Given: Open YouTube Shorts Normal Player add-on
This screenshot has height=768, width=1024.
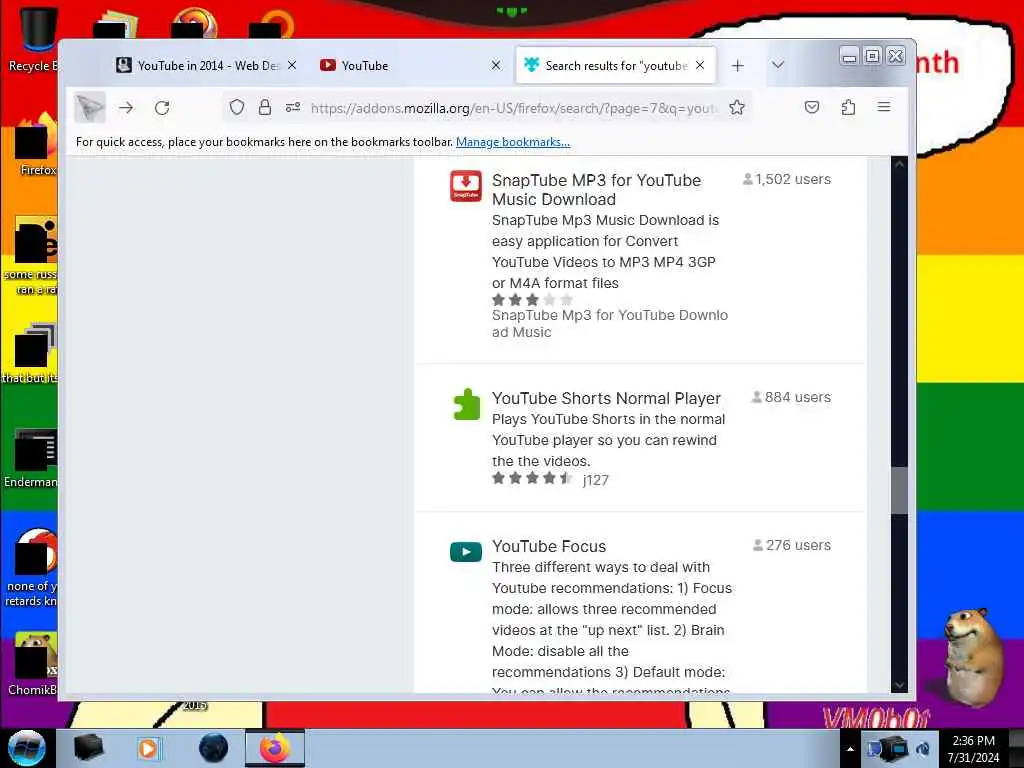Looking at the screenshot, I should pyautogui.click(x=606, y=398).
